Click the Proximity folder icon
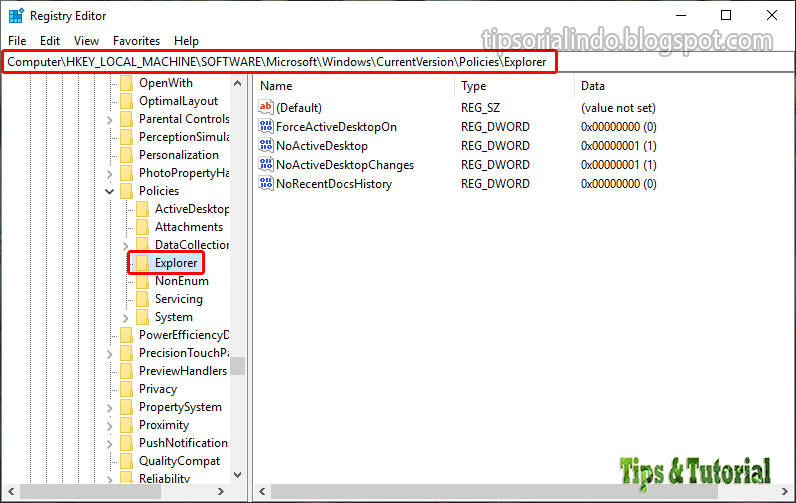The height and width of the screenshot is (503, 796). point(126,425)
